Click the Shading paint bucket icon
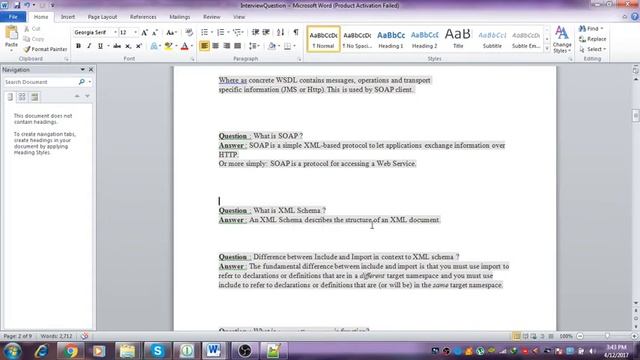640x360 pixels. 272,46
